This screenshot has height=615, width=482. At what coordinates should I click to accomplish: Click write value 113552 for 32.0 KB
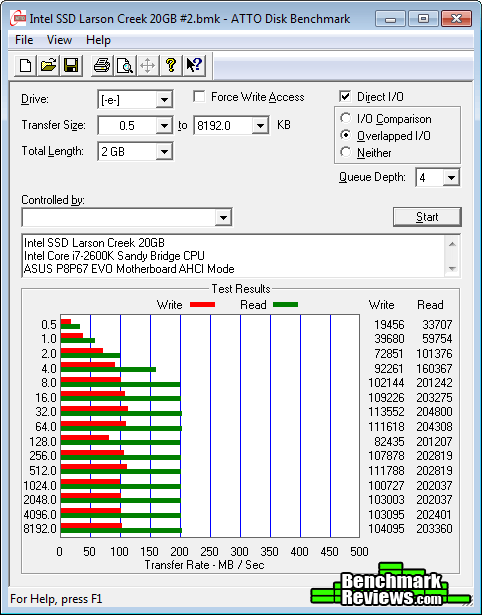click(x=386, y=412)
